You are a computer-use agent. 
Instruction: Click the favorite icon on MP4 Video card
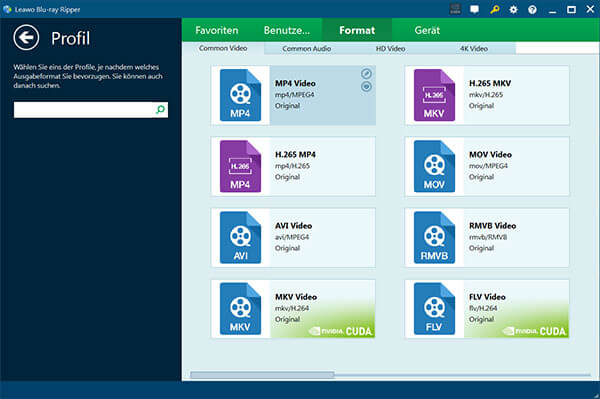point(366,87)
